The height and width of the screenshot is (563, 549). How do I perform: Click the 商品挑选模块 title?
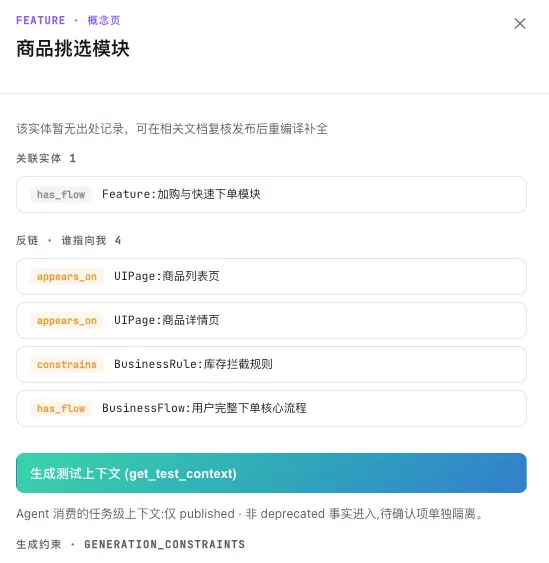point(73,48)
